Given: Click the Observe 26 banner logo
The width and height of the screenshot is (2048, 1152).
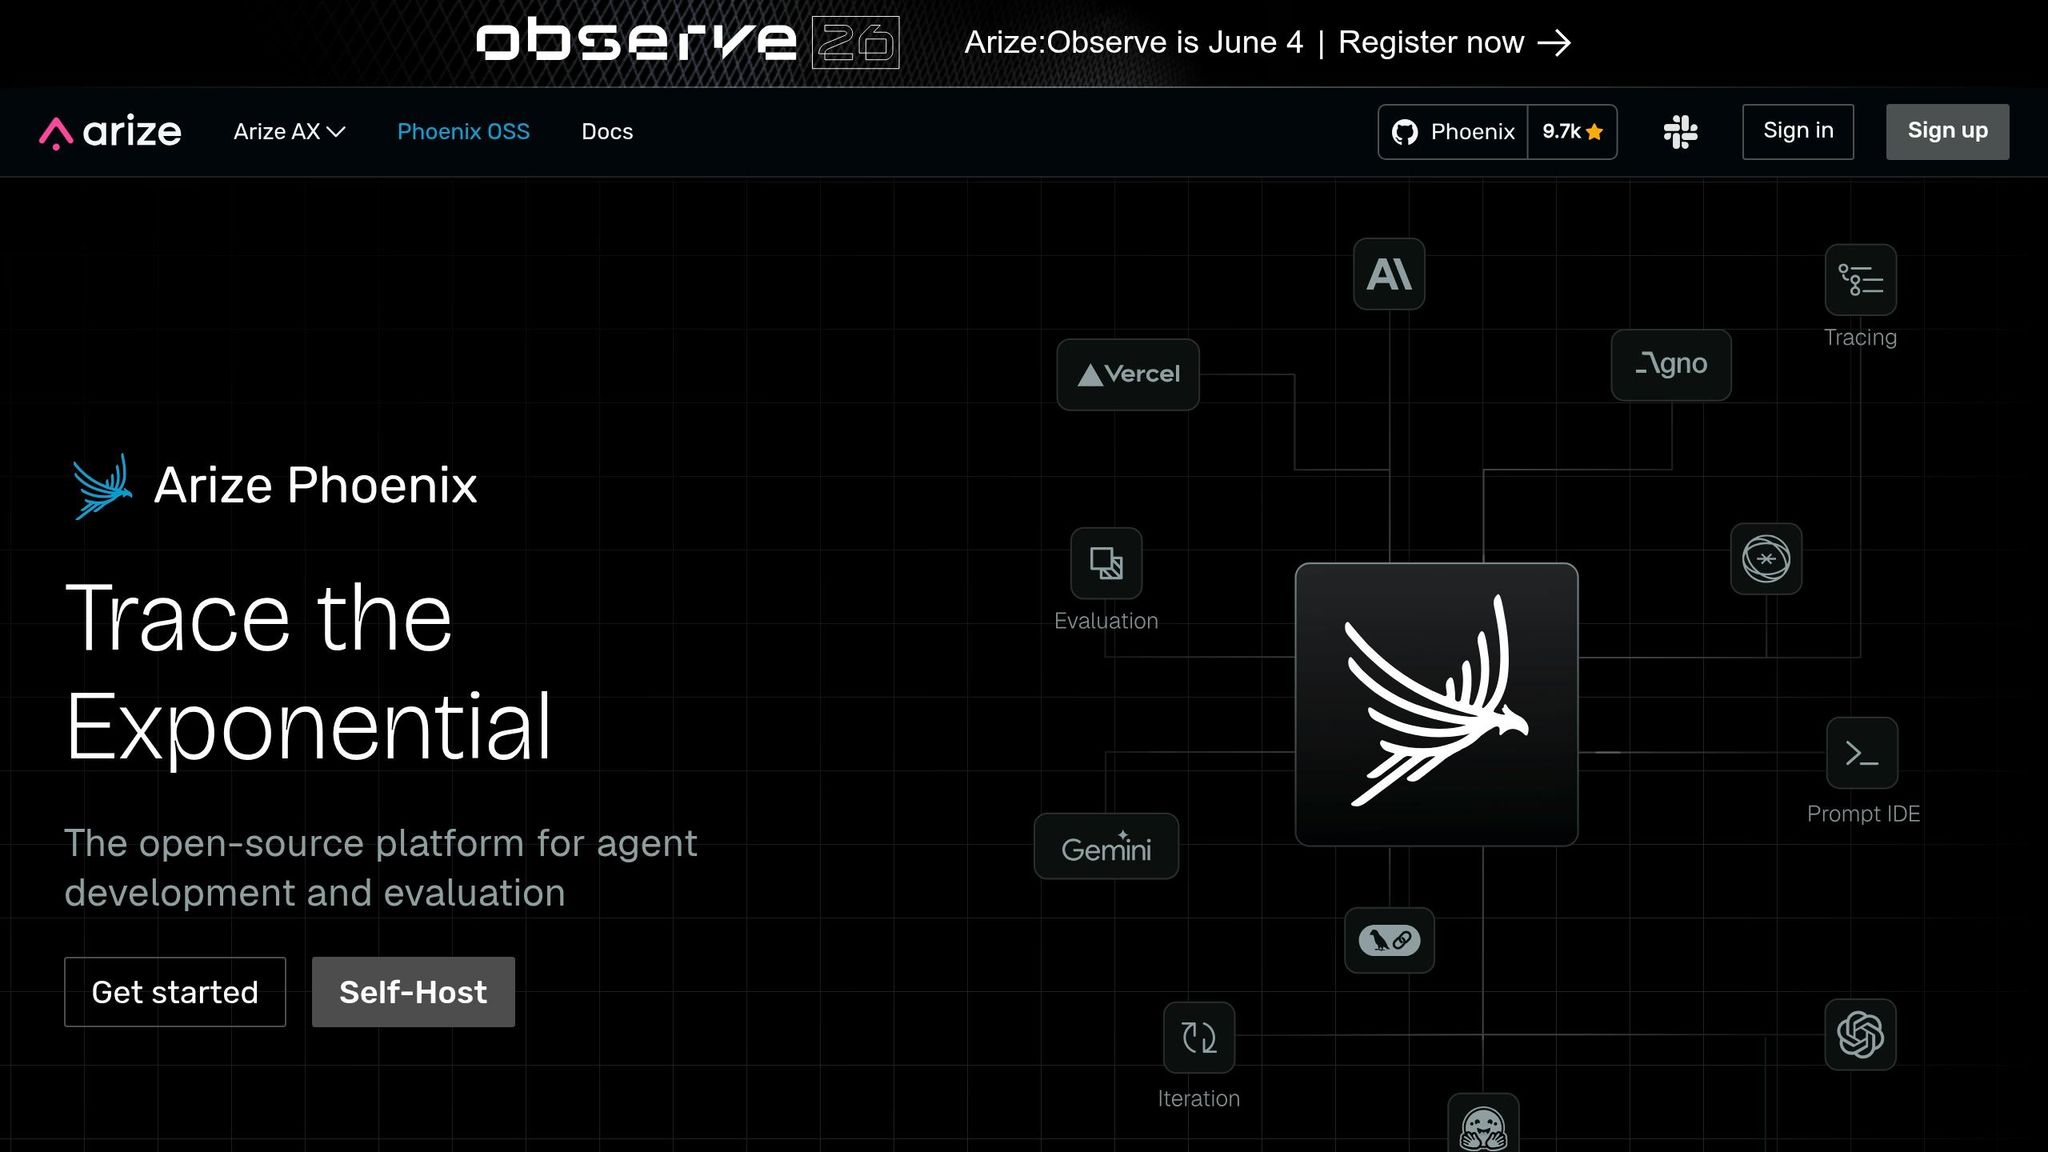Looking at the screenshot, I should pos(687,42).
